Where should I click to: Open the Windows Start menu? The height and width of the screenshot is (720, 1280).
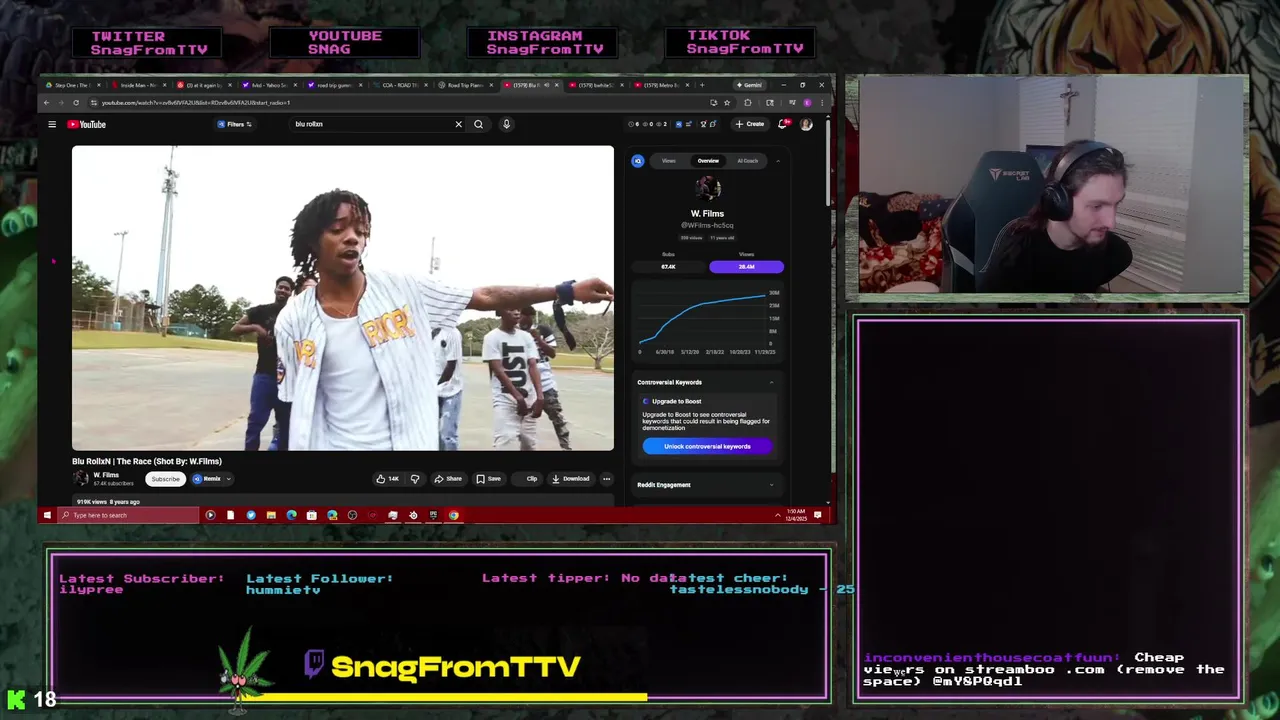click(47, 515)
